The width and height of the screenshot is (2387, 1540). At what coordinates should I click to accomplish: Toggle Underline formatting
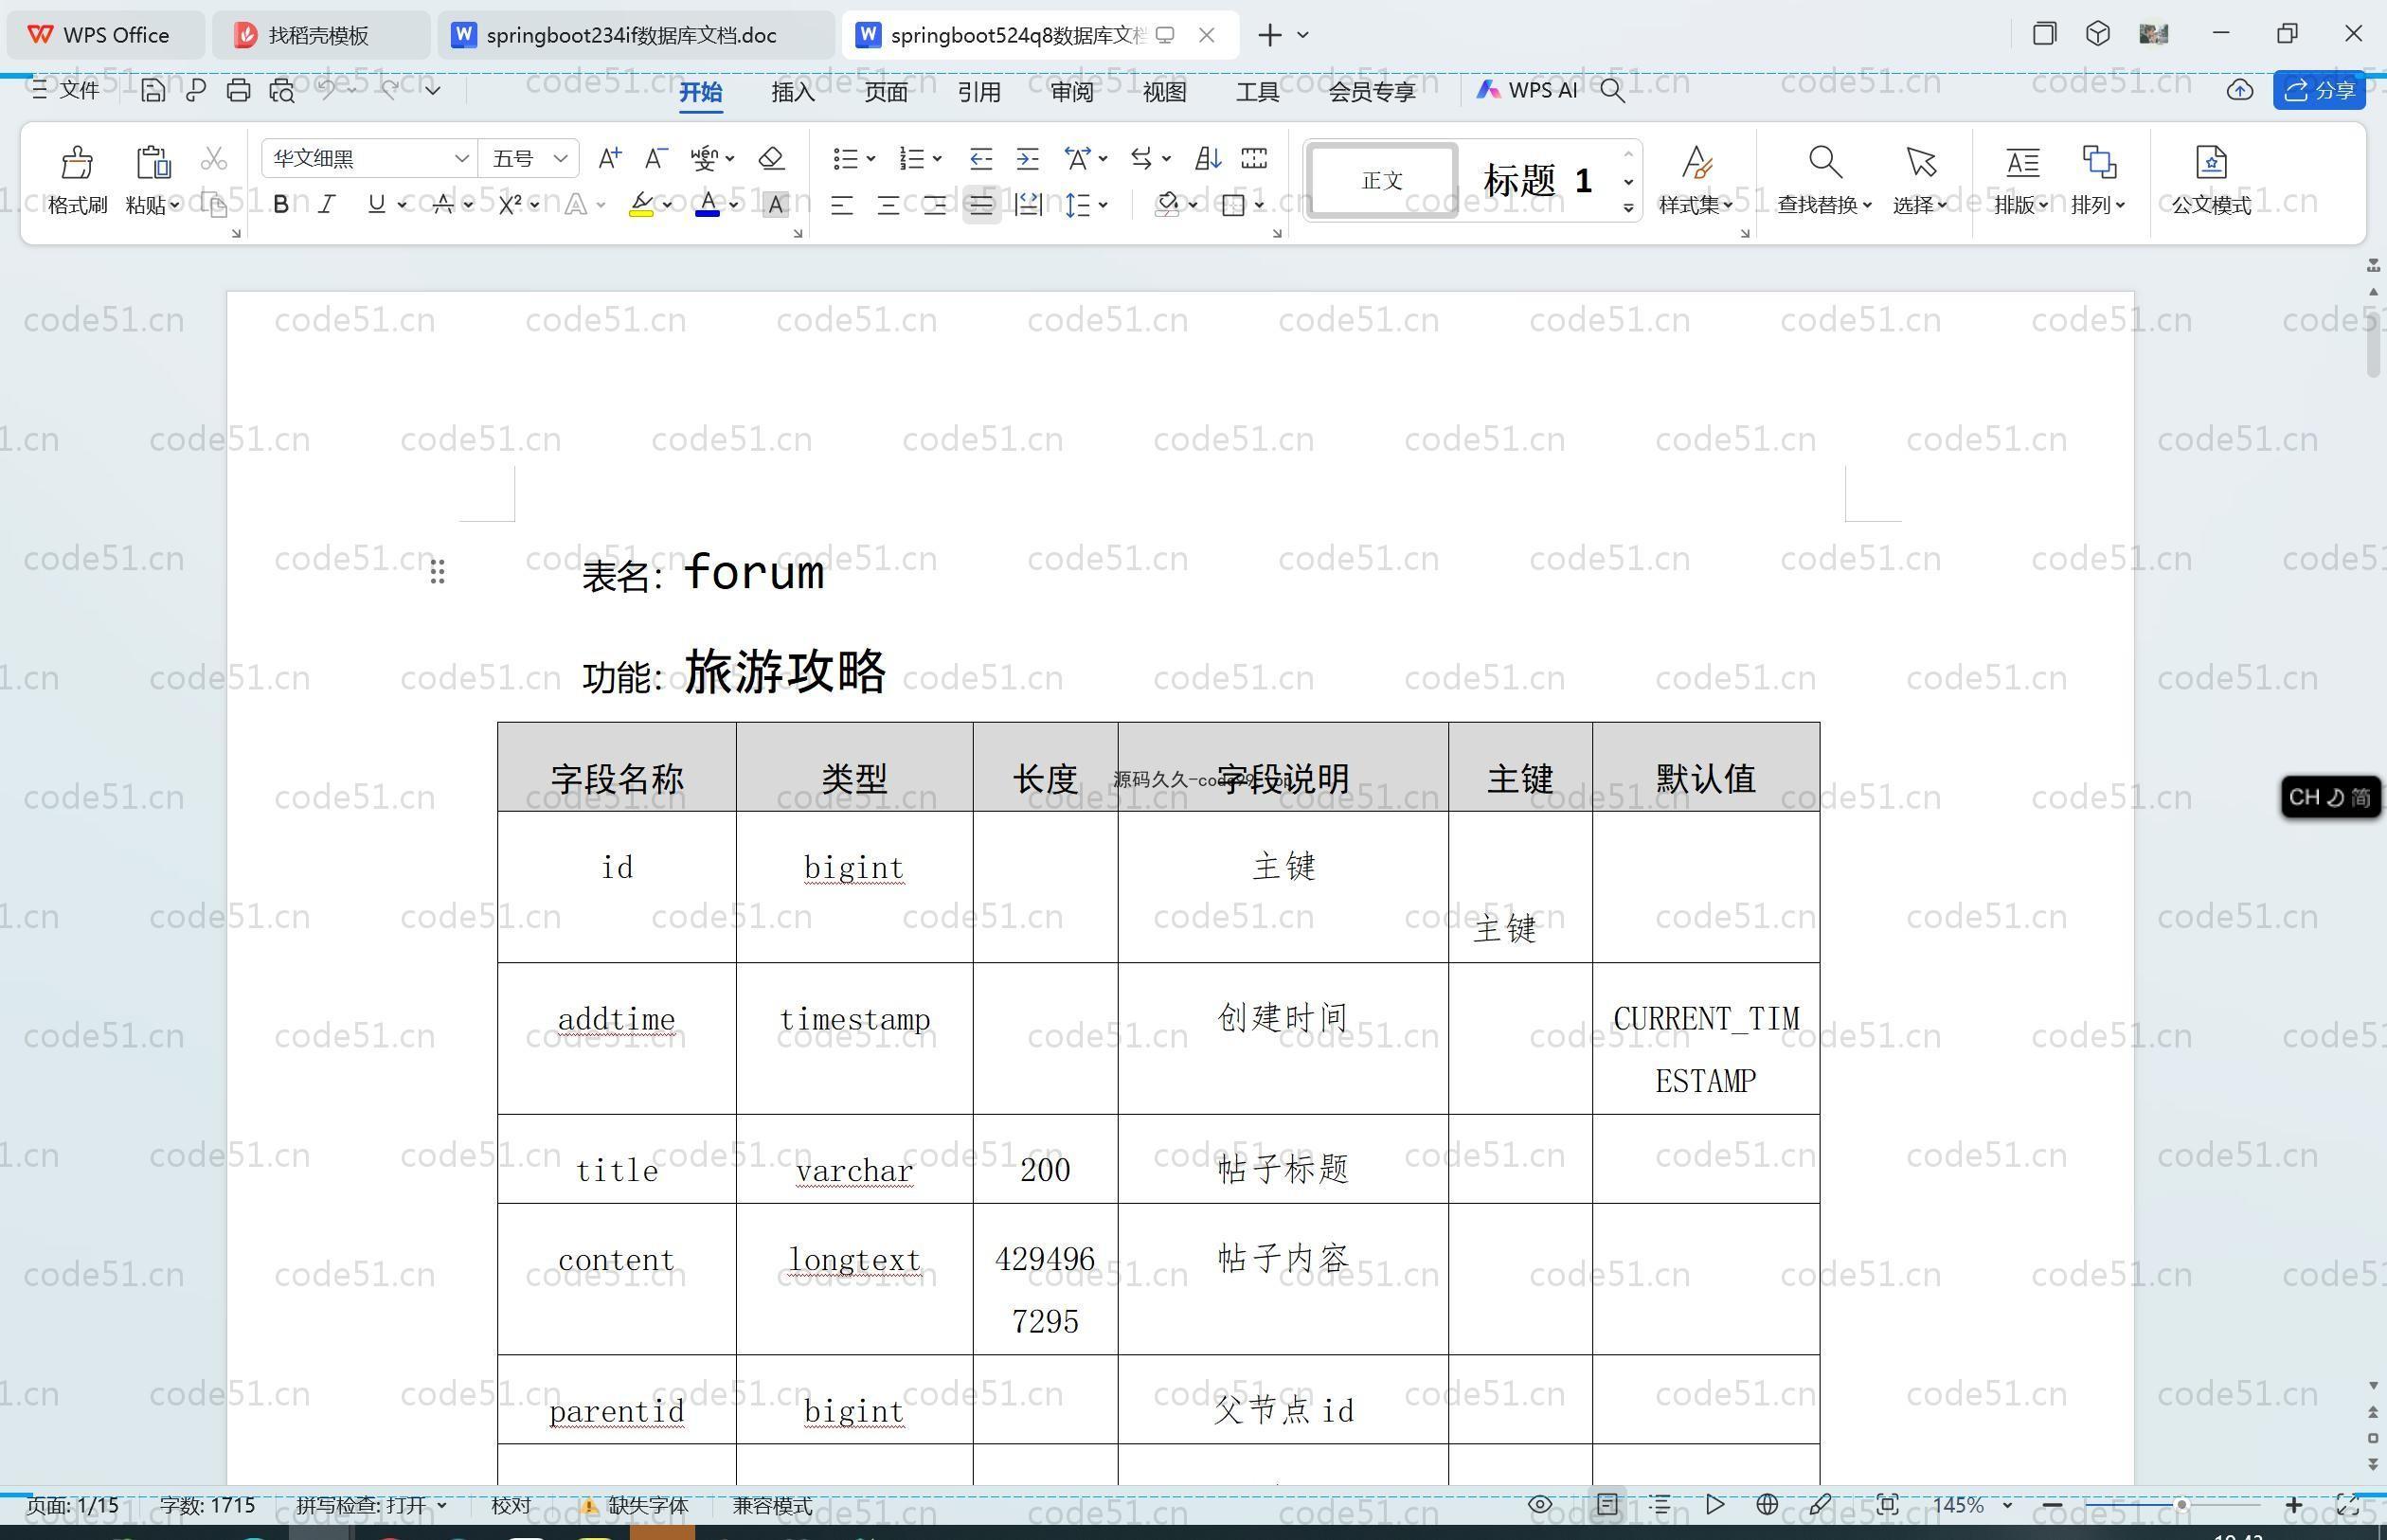376,205
